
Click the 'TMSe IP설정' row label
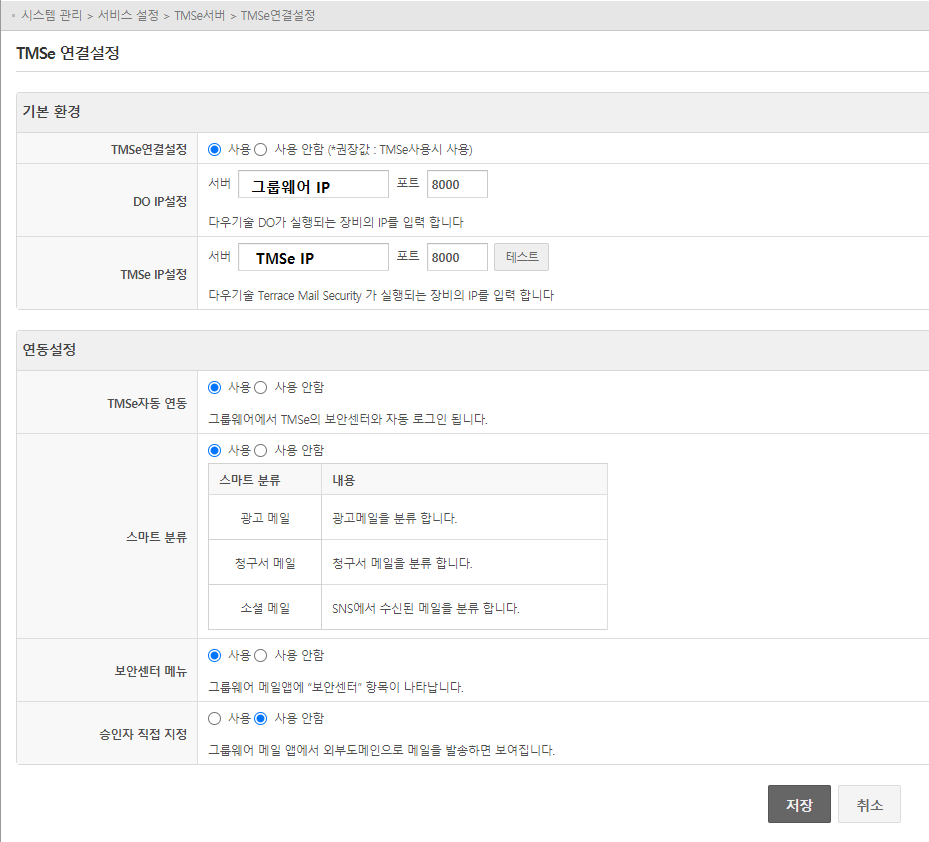[153, 274]
